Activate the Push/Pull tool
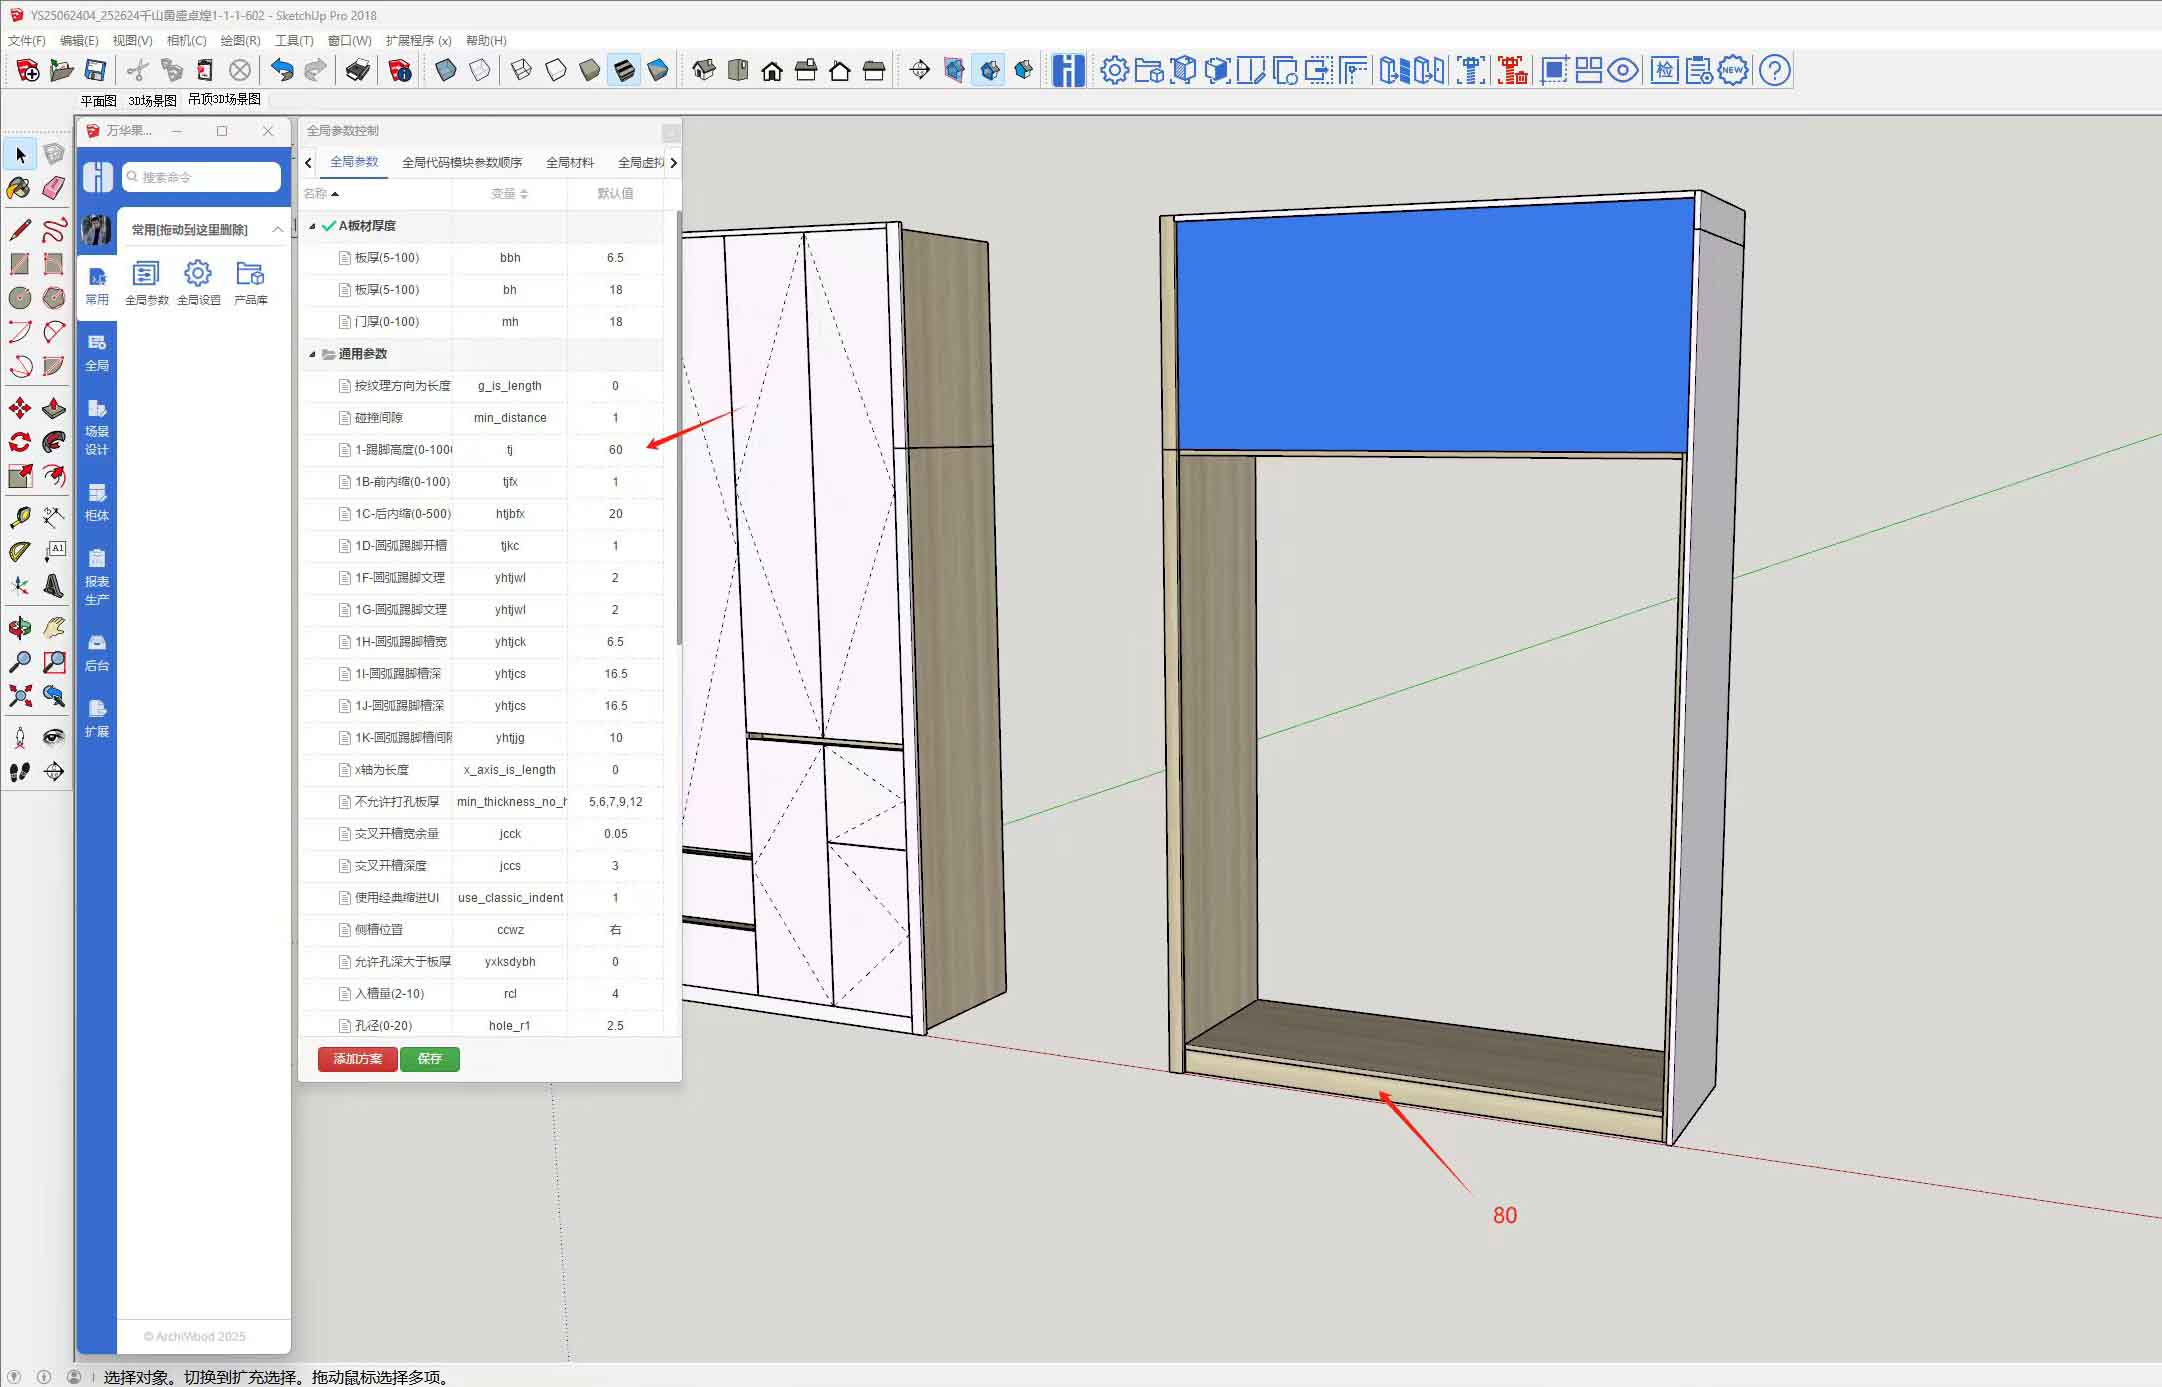2162x1387 pixels. click(54, 408)
